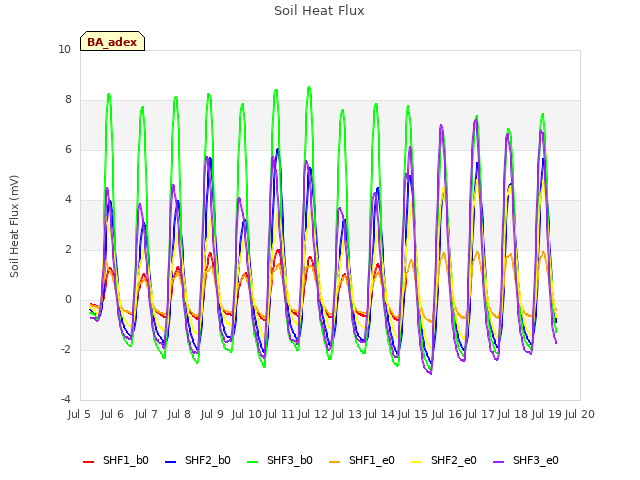
Task: Click the blue SHF2_b0 legend swatch
Action: [171, 462]
